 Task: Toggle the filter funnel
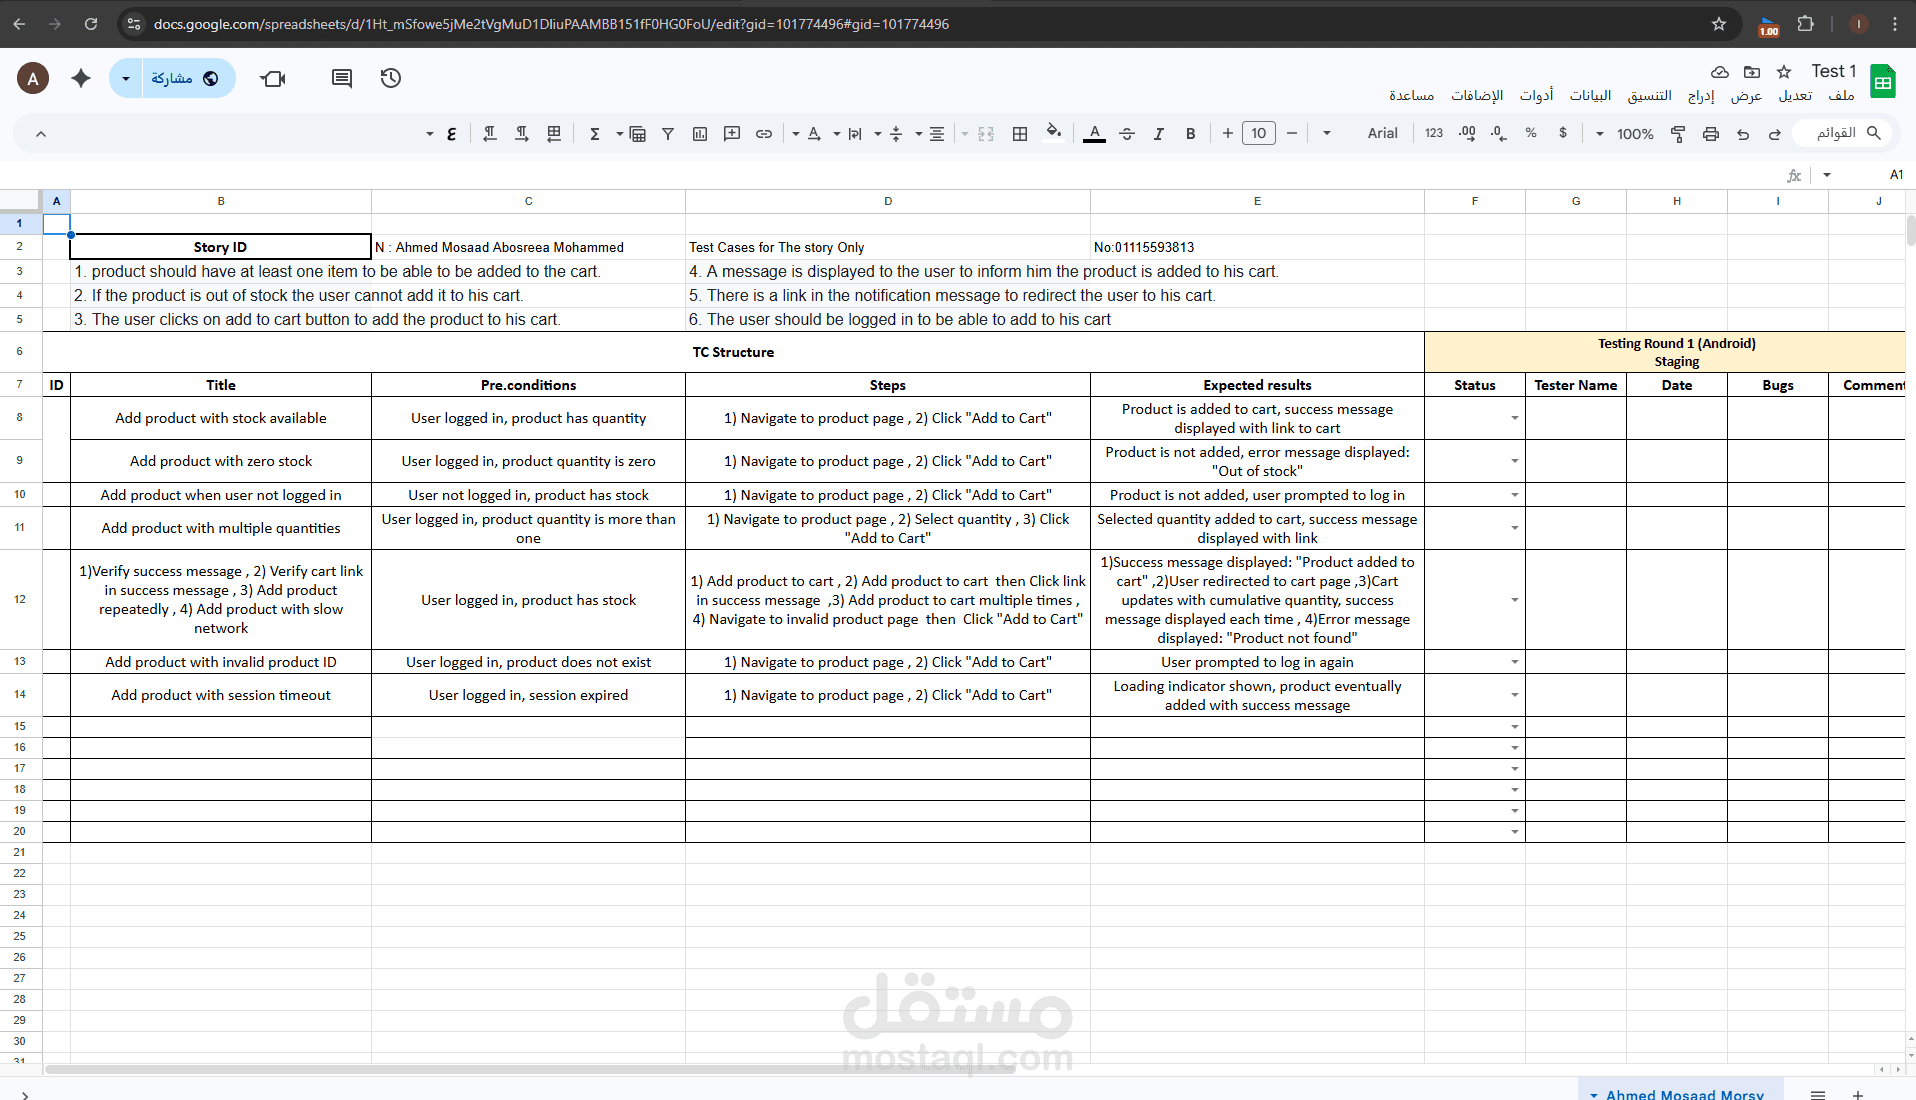(668, 134)
